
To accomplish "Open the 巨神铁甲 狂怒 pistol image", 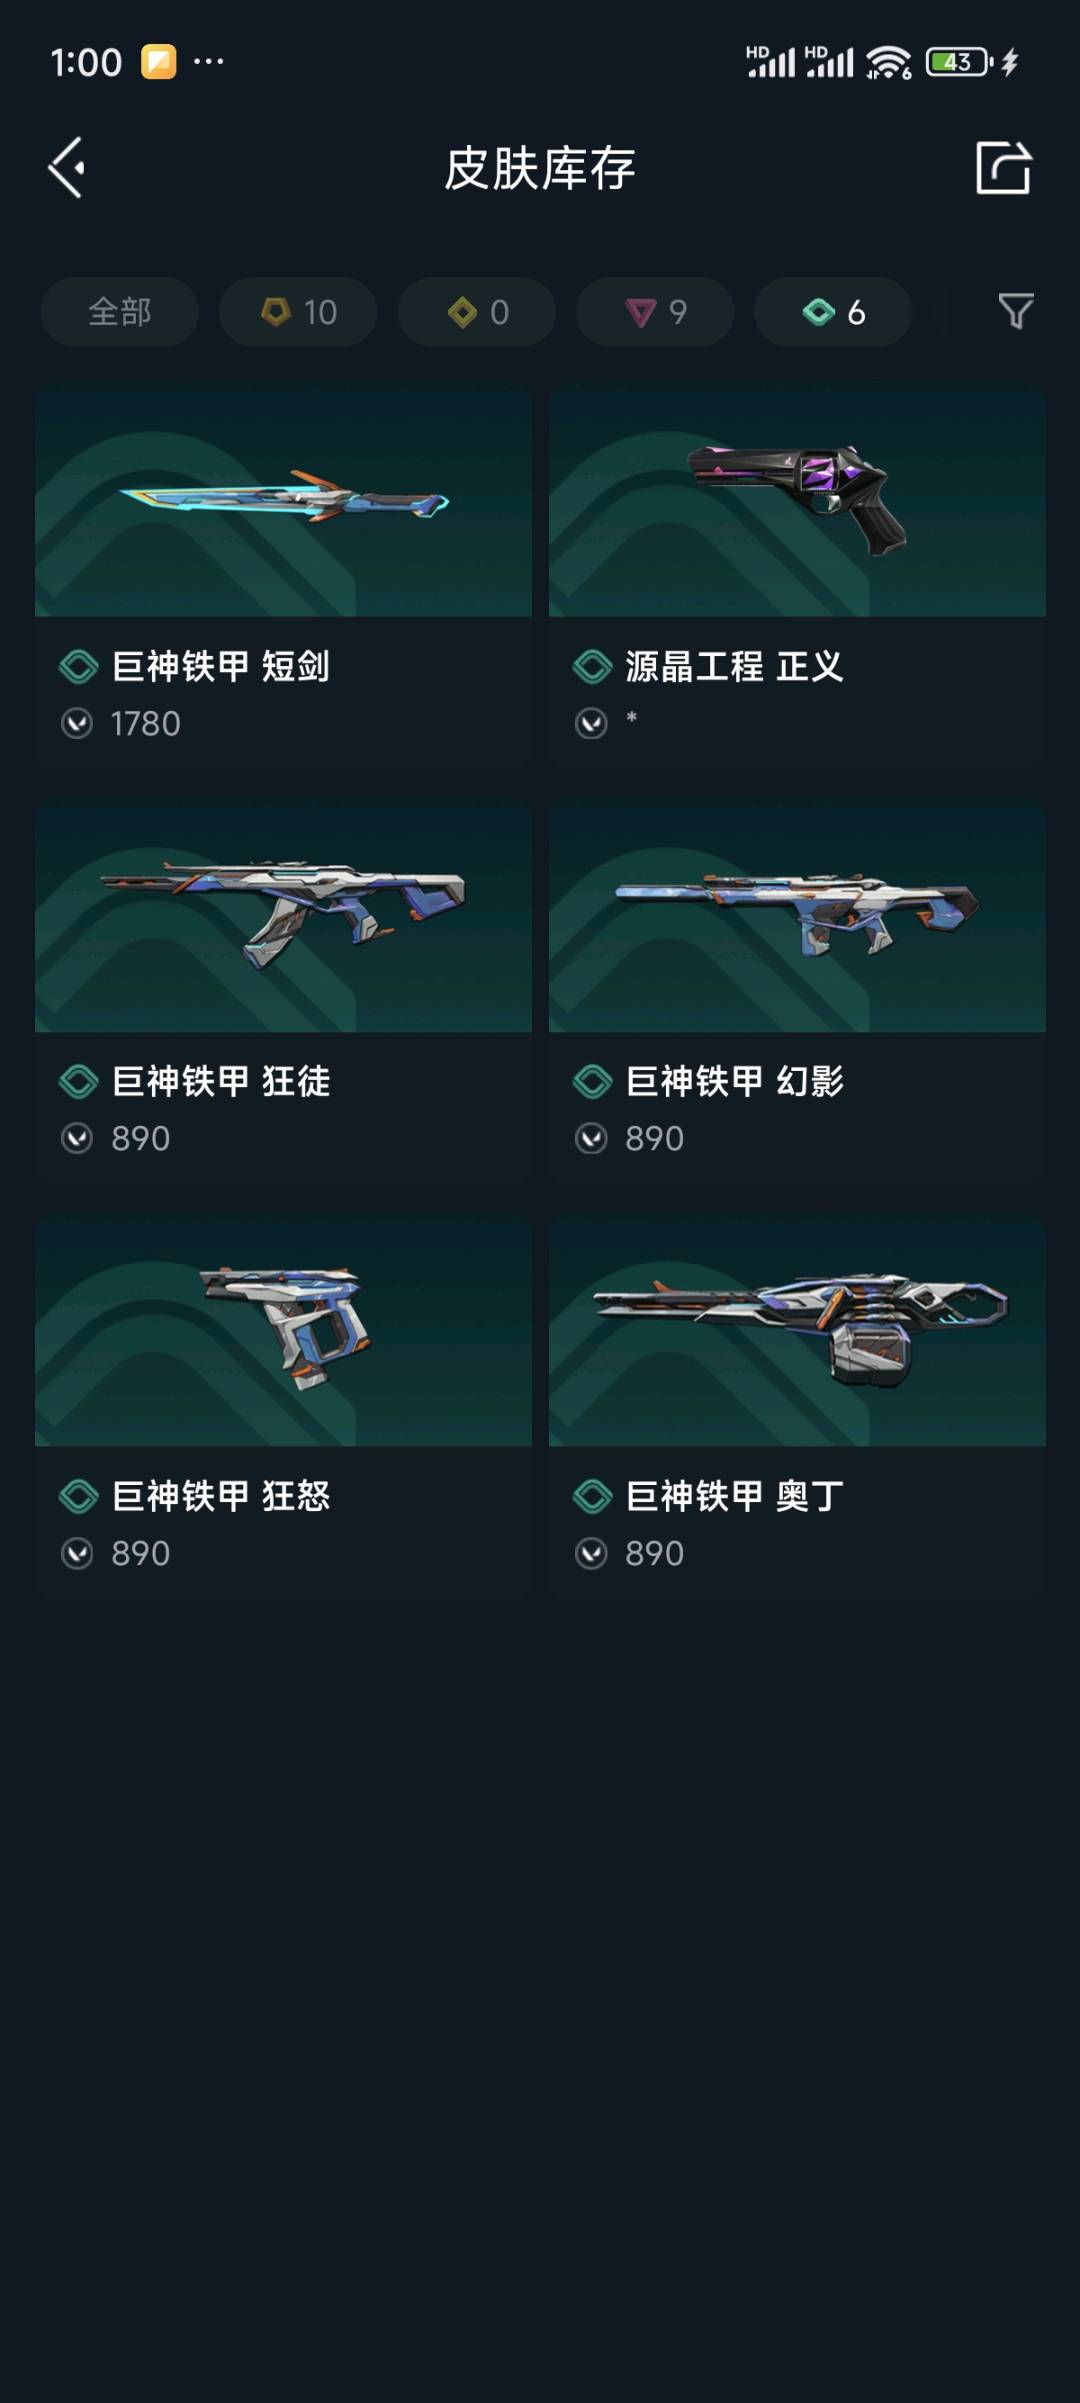I will (x=283, y=1330).
